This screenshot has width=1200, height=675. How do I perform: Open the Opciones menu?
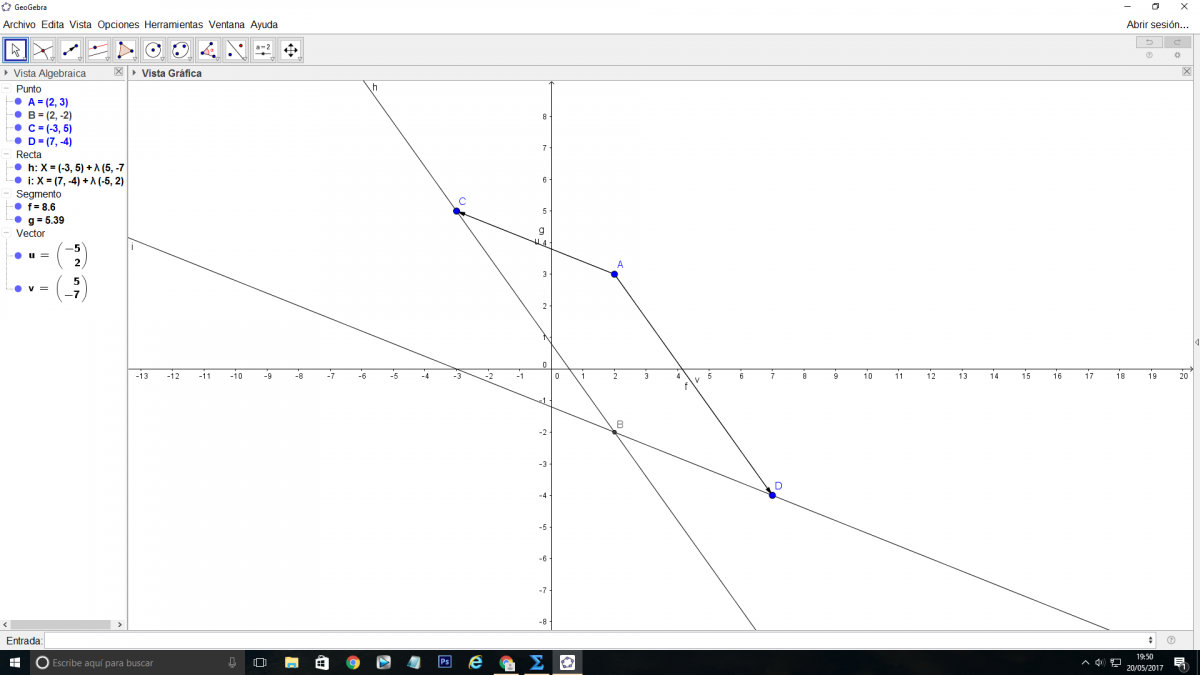118,24
